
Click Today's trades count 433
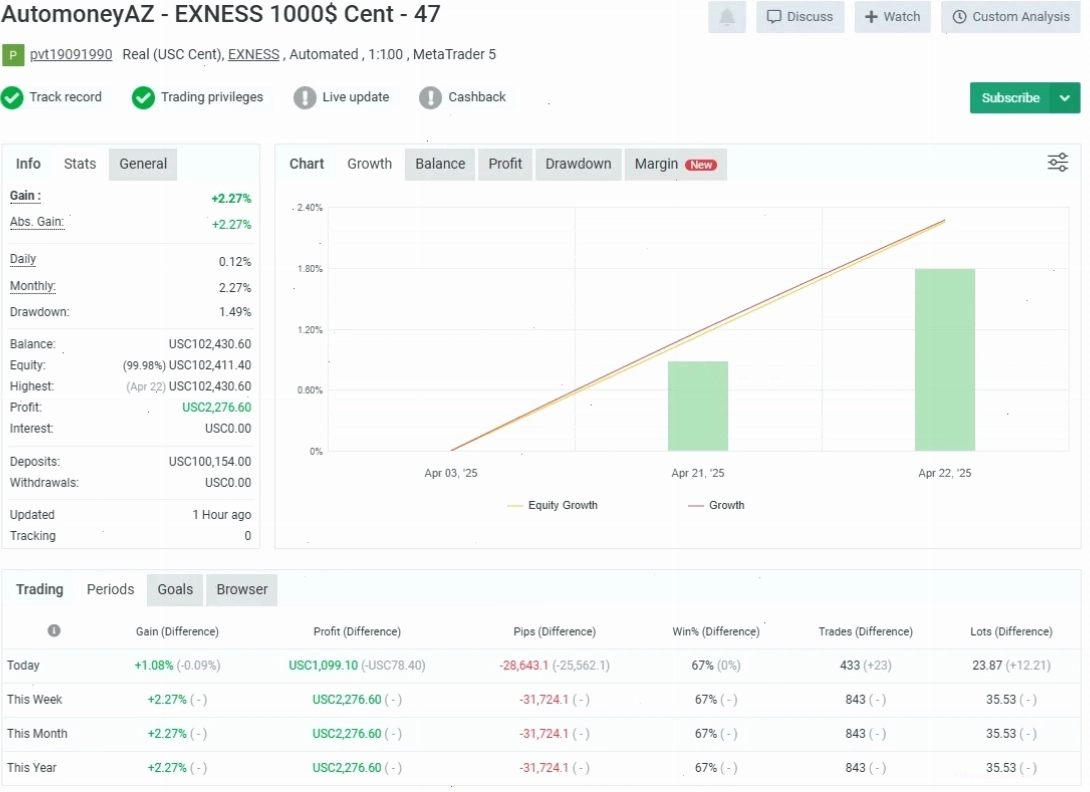[849, 665]
